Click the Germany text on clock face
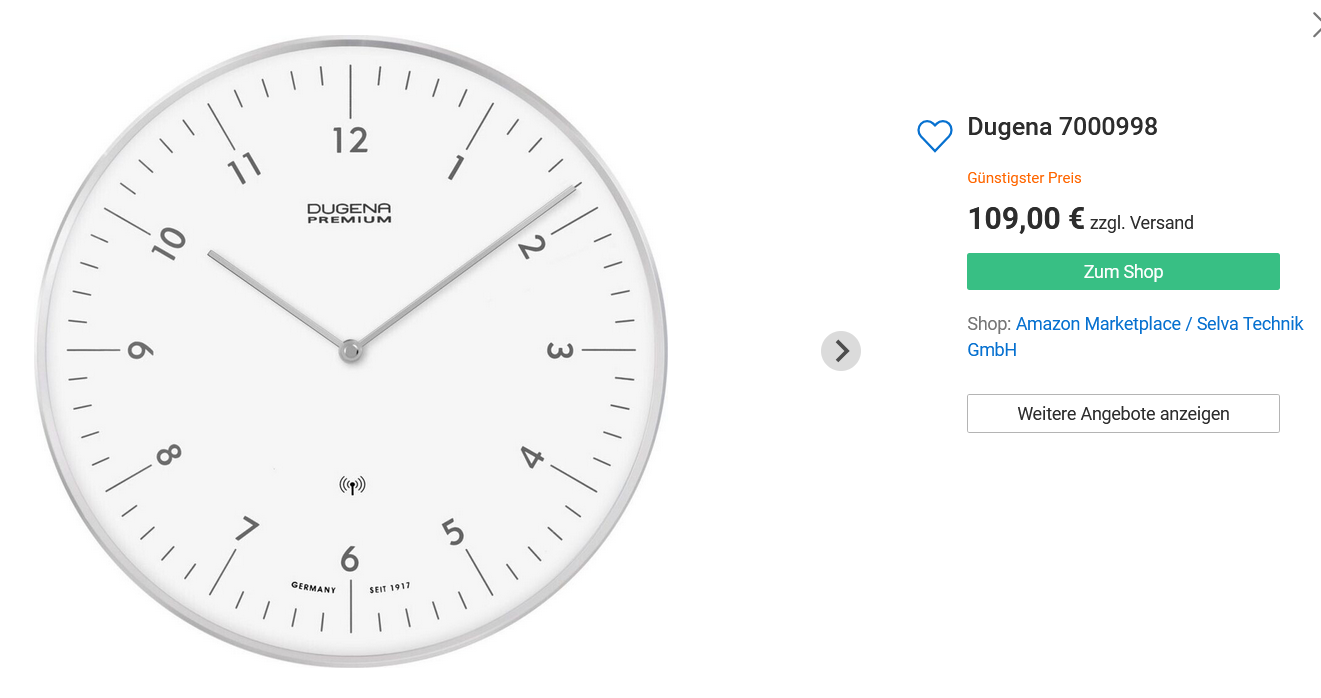1321x698 pixels. pyautogui.click(x=313, y=588)
